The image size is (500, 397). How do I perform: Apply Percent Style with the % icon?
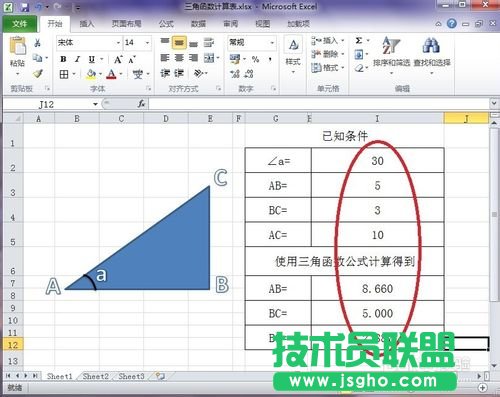click(x=255, y=59)
